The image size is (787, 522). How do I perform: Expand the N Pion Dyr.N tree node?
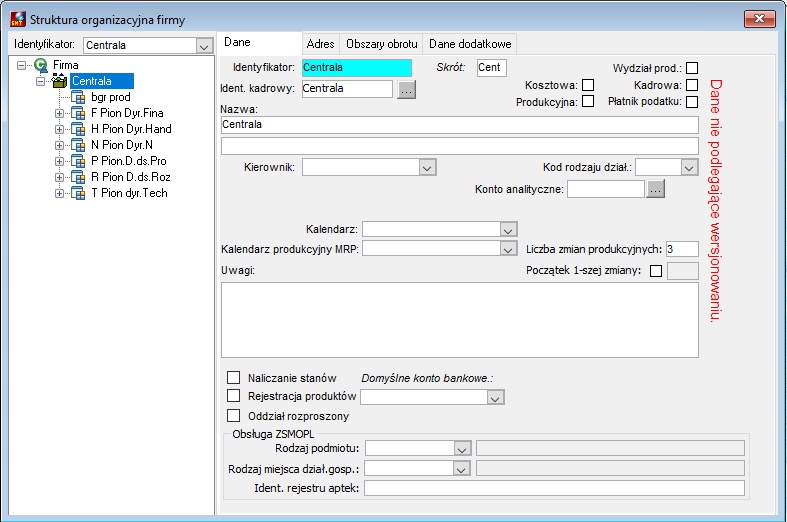click(59, 145)
